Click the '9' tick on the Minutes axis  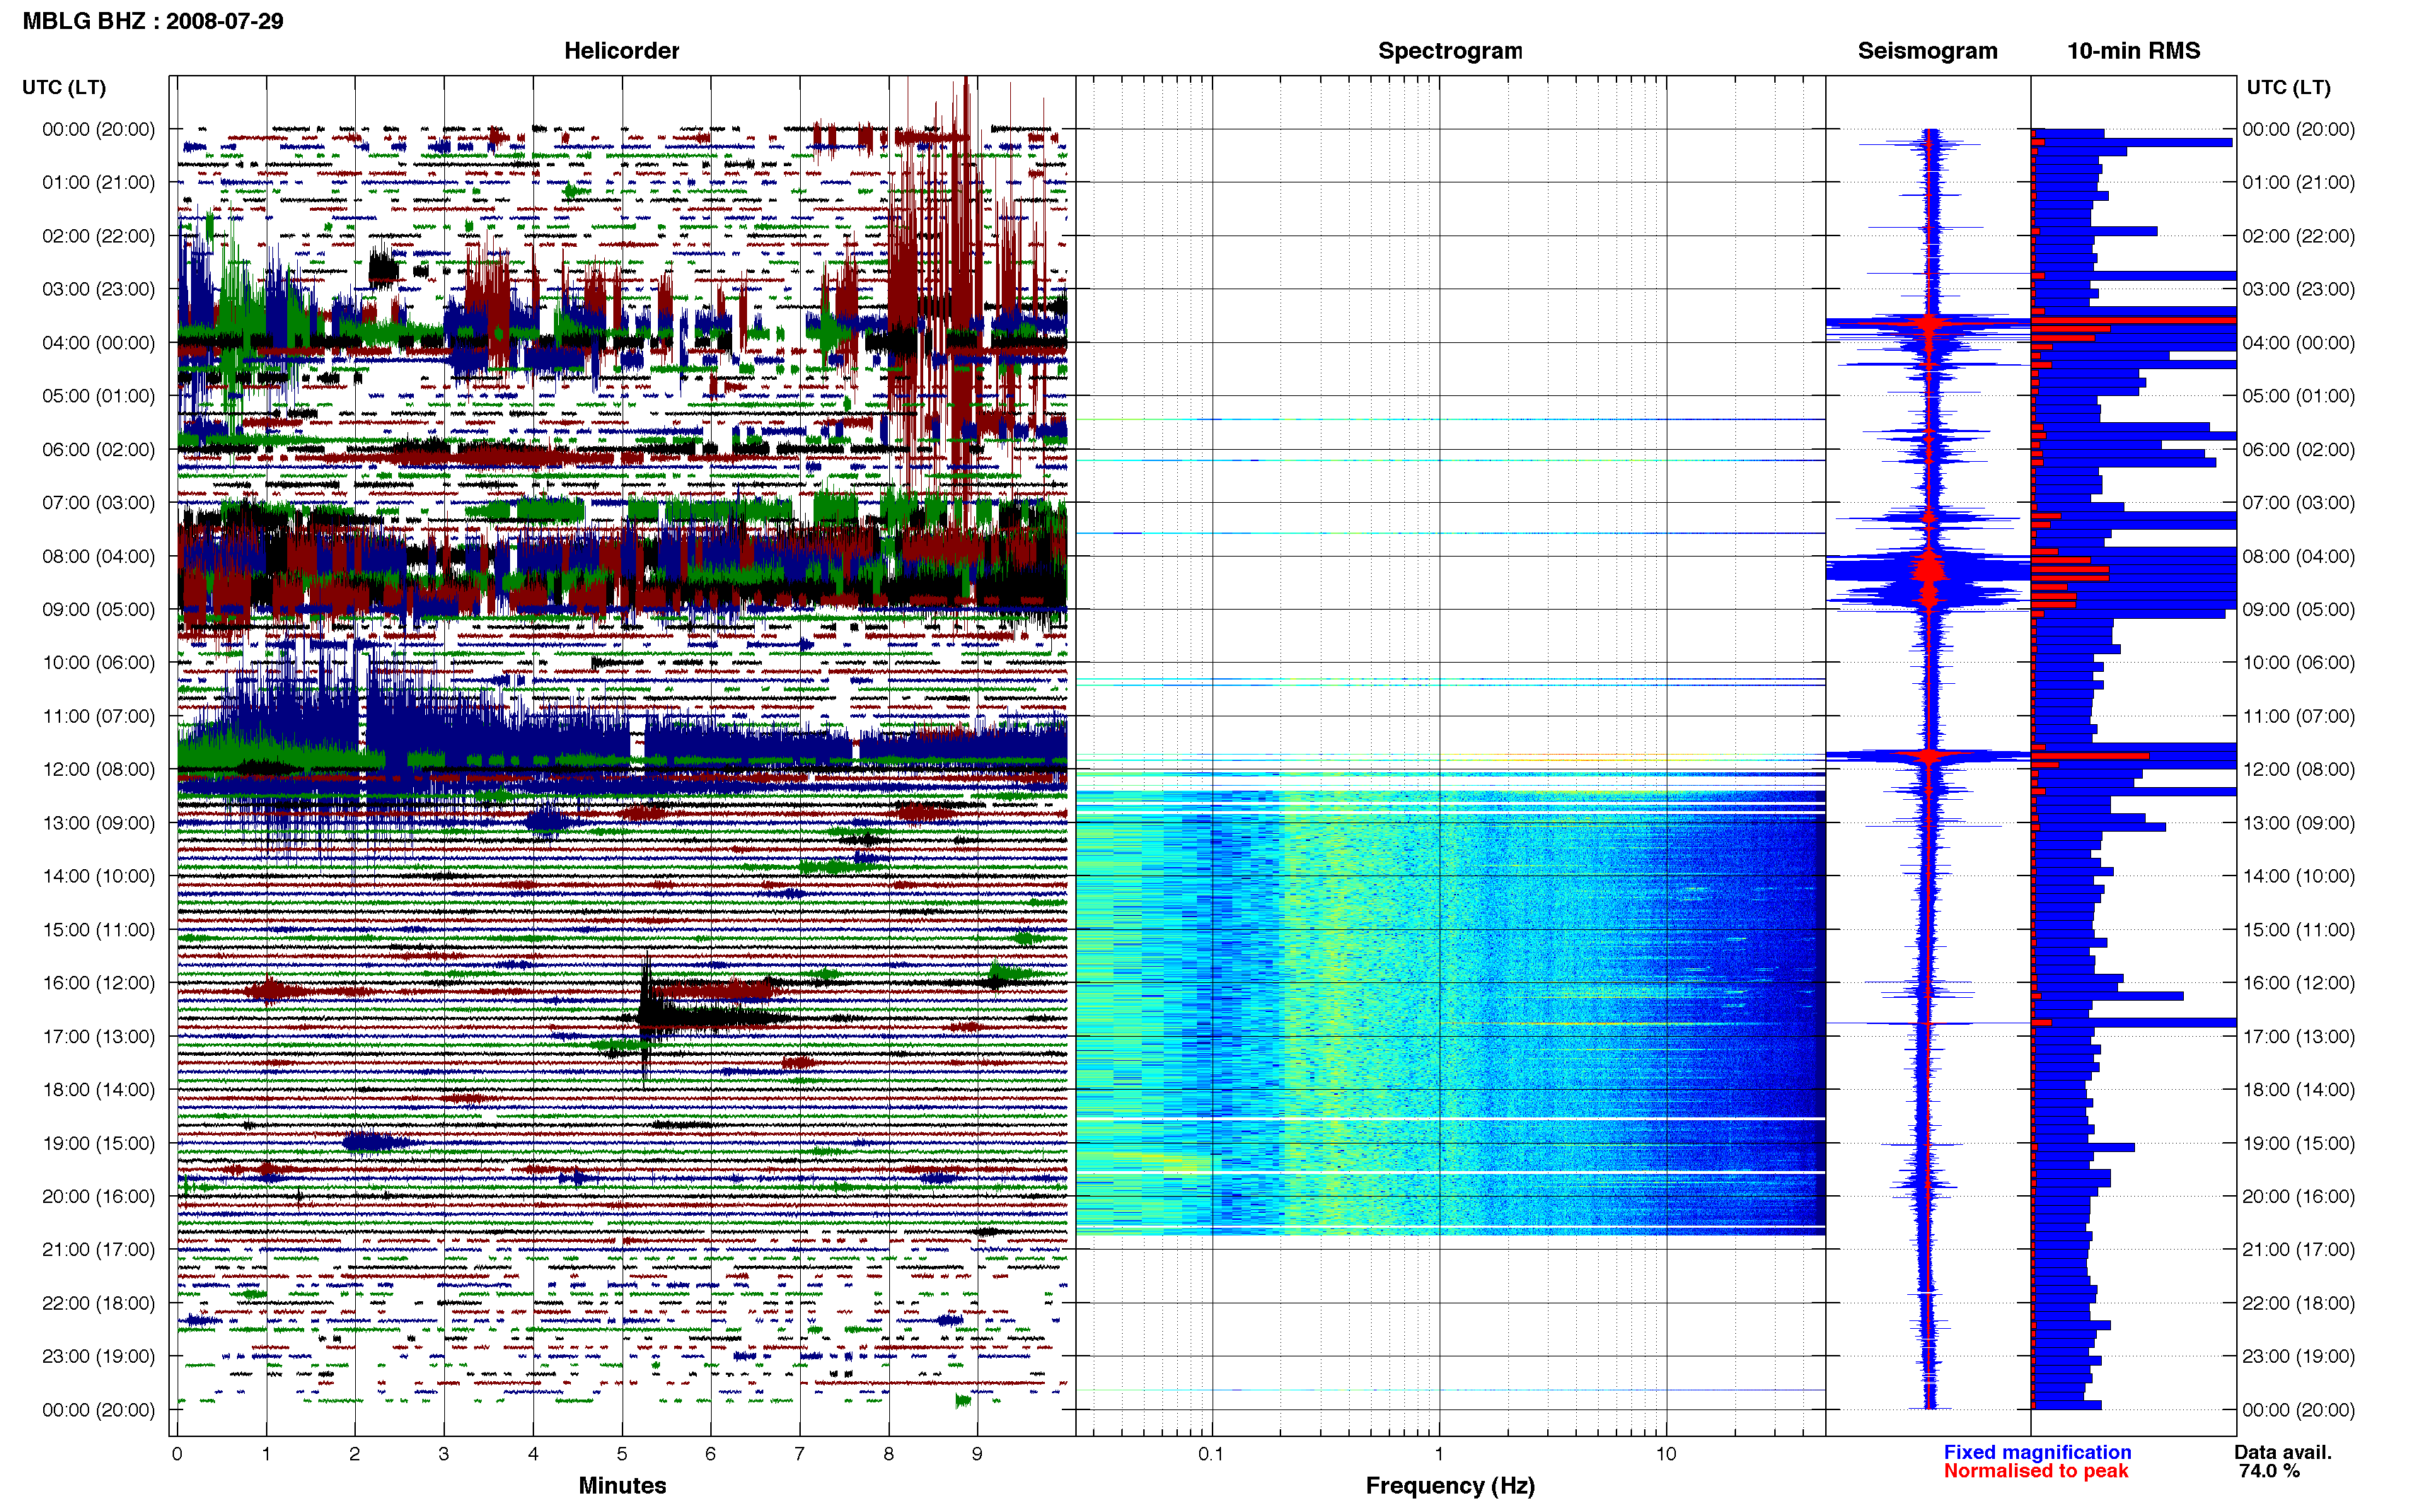977,1454
